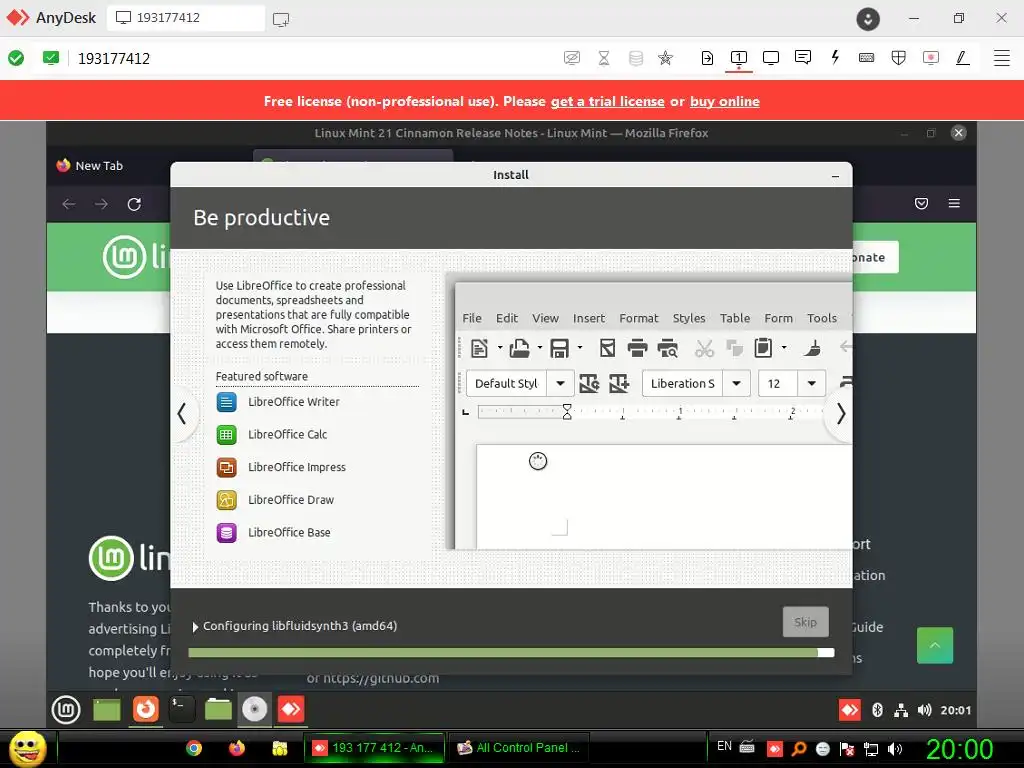
Task: Open the Liberation S font dropdown arrow
Action: pyautogui.click(x=736, y=383)
